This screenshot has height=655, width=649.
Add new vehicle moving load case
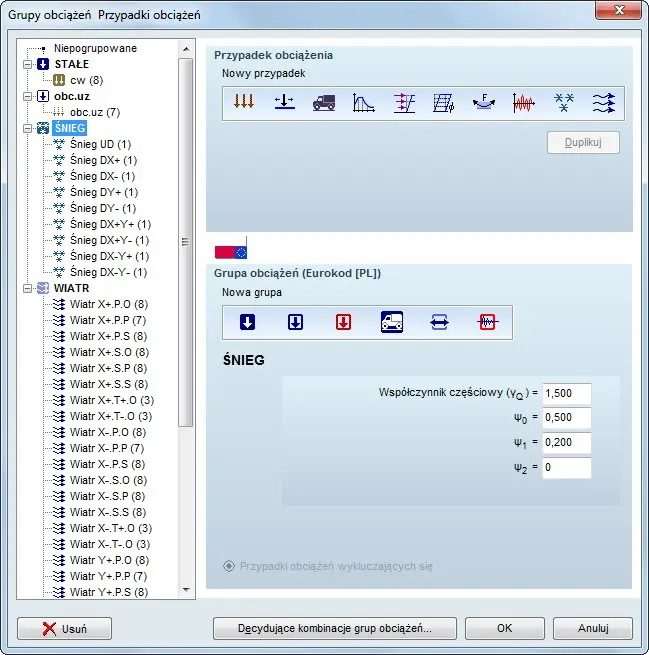pos(324,101)
